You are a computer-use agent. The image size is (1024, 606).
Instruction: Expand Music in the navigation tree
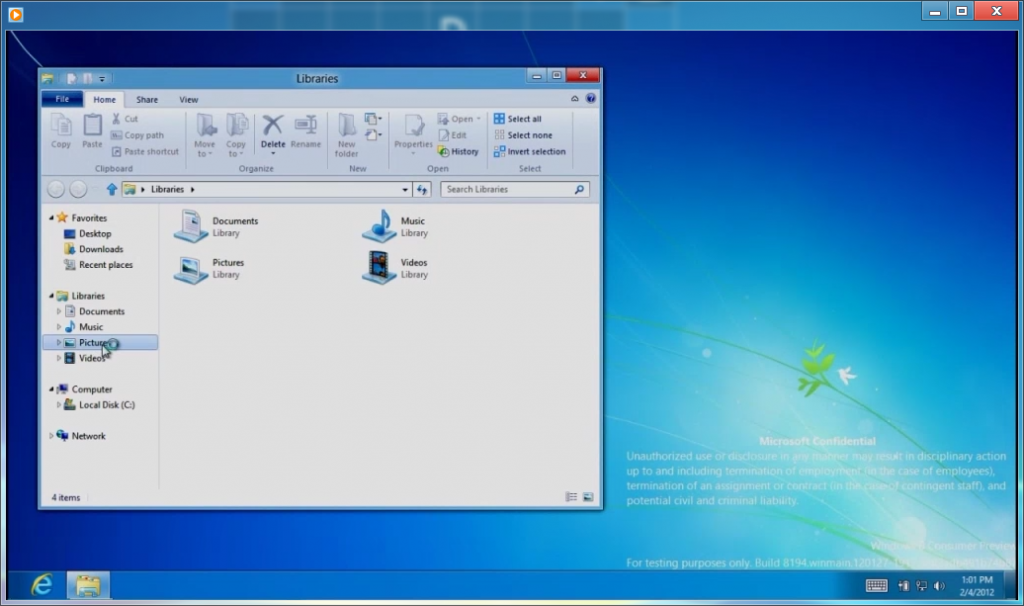pyautogui.click(x=59, y=327)
